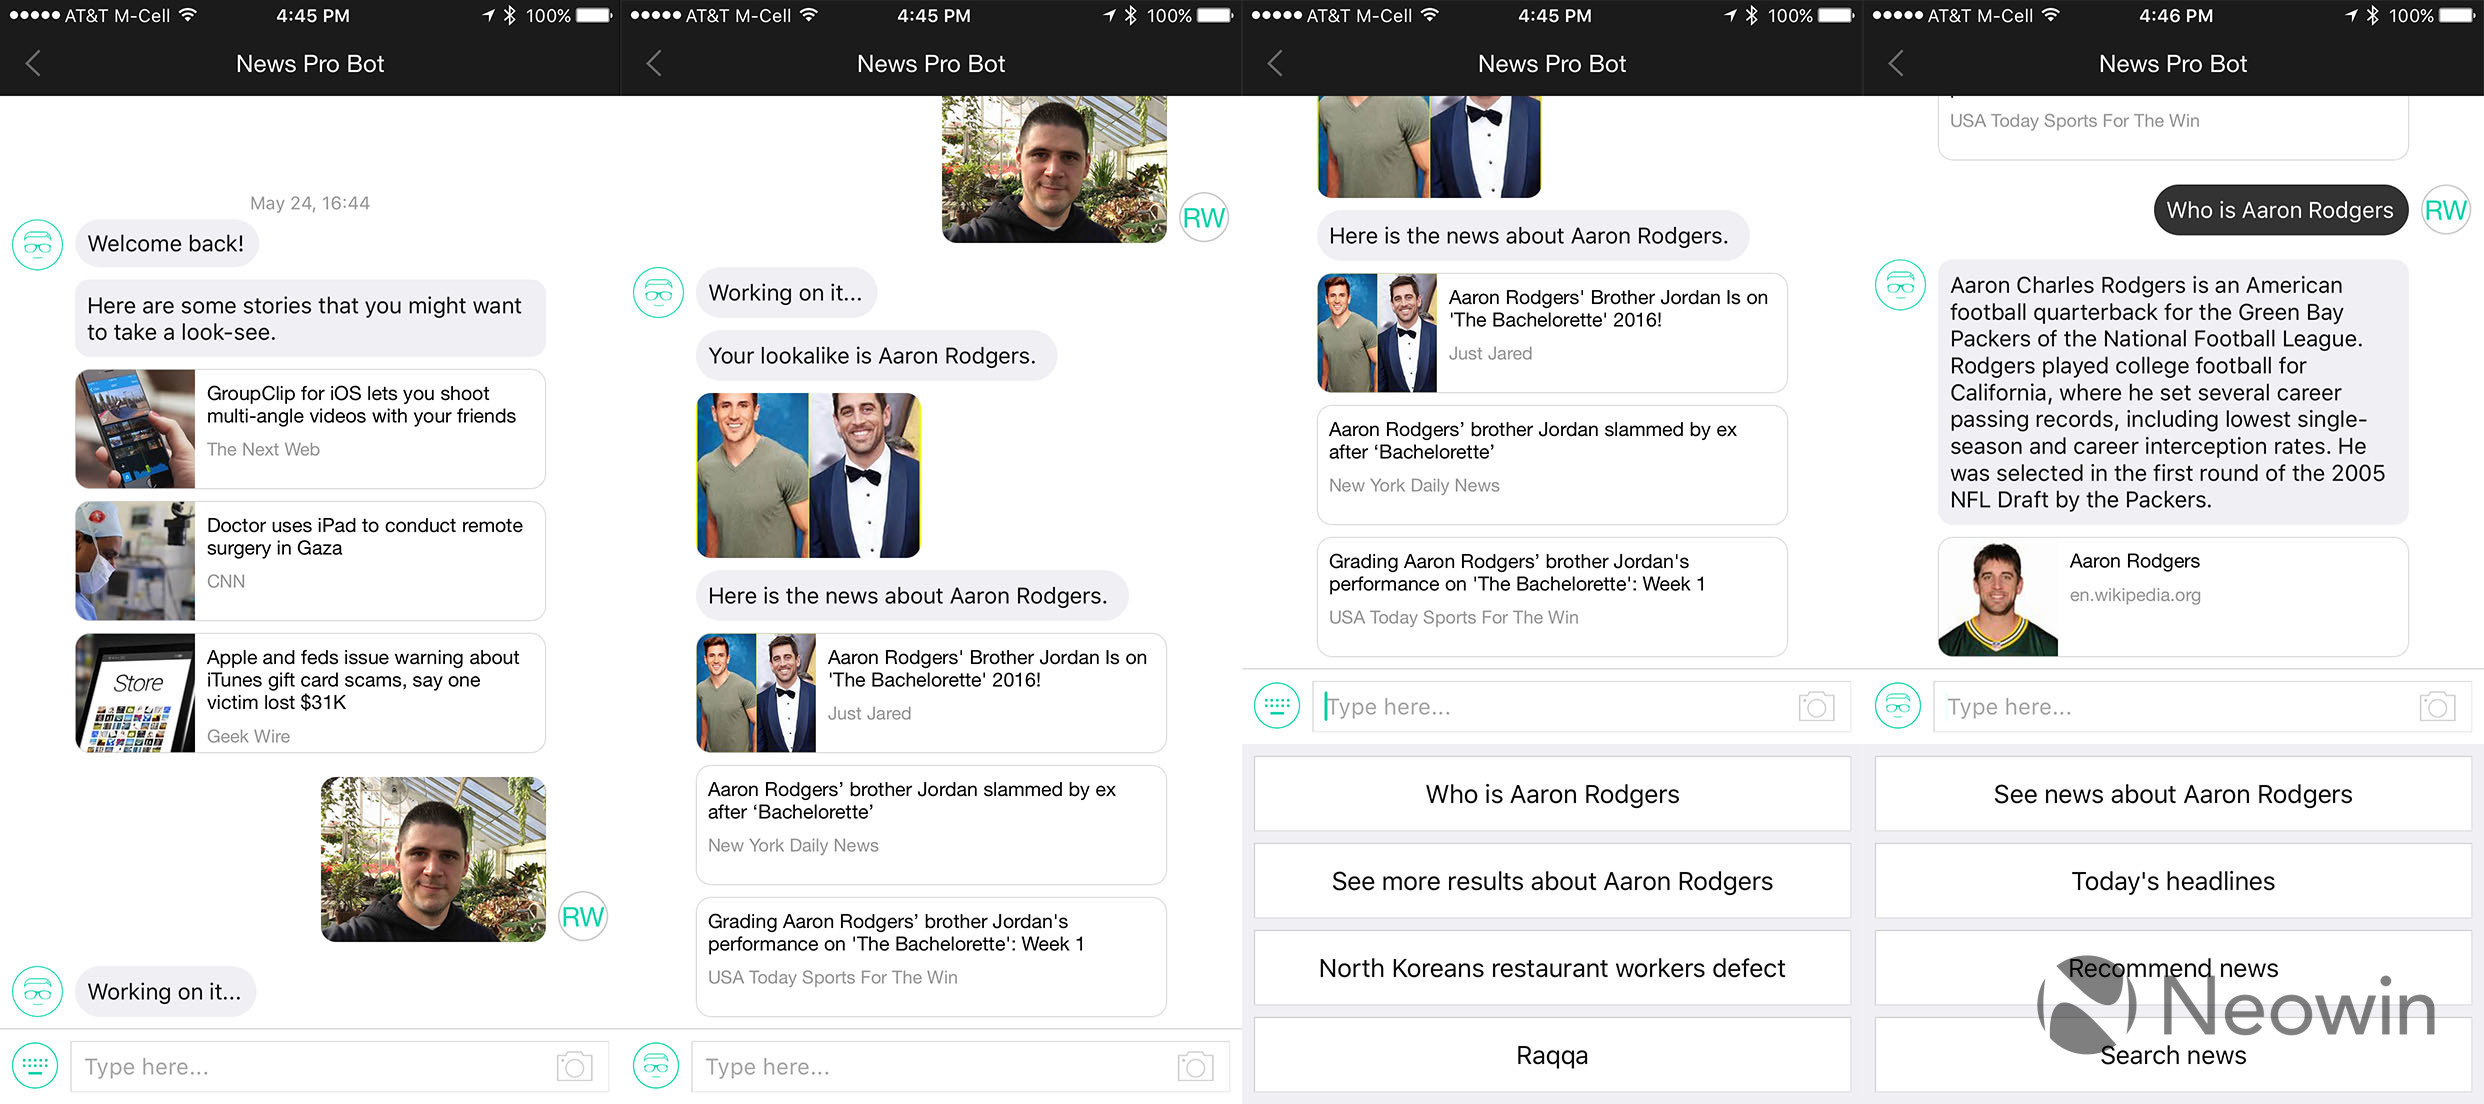Tap RW avatar beside Who is Aaron Rodgers
The image size is (2484, 1104).
point(2446,210)
